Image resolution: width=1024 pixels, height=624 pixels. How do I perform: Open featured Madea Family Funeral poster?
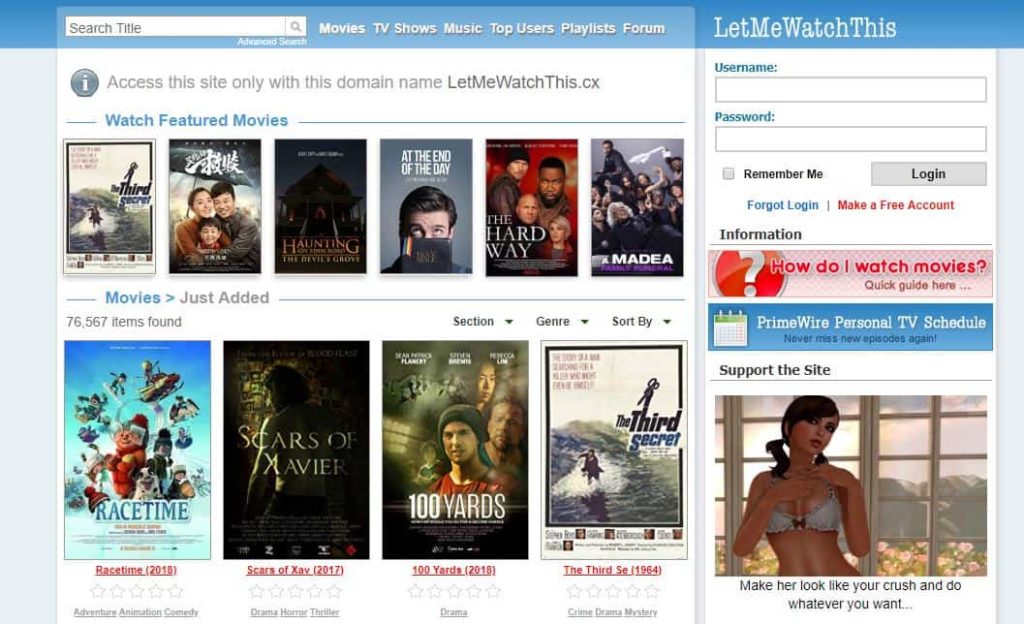click(637, 207)
